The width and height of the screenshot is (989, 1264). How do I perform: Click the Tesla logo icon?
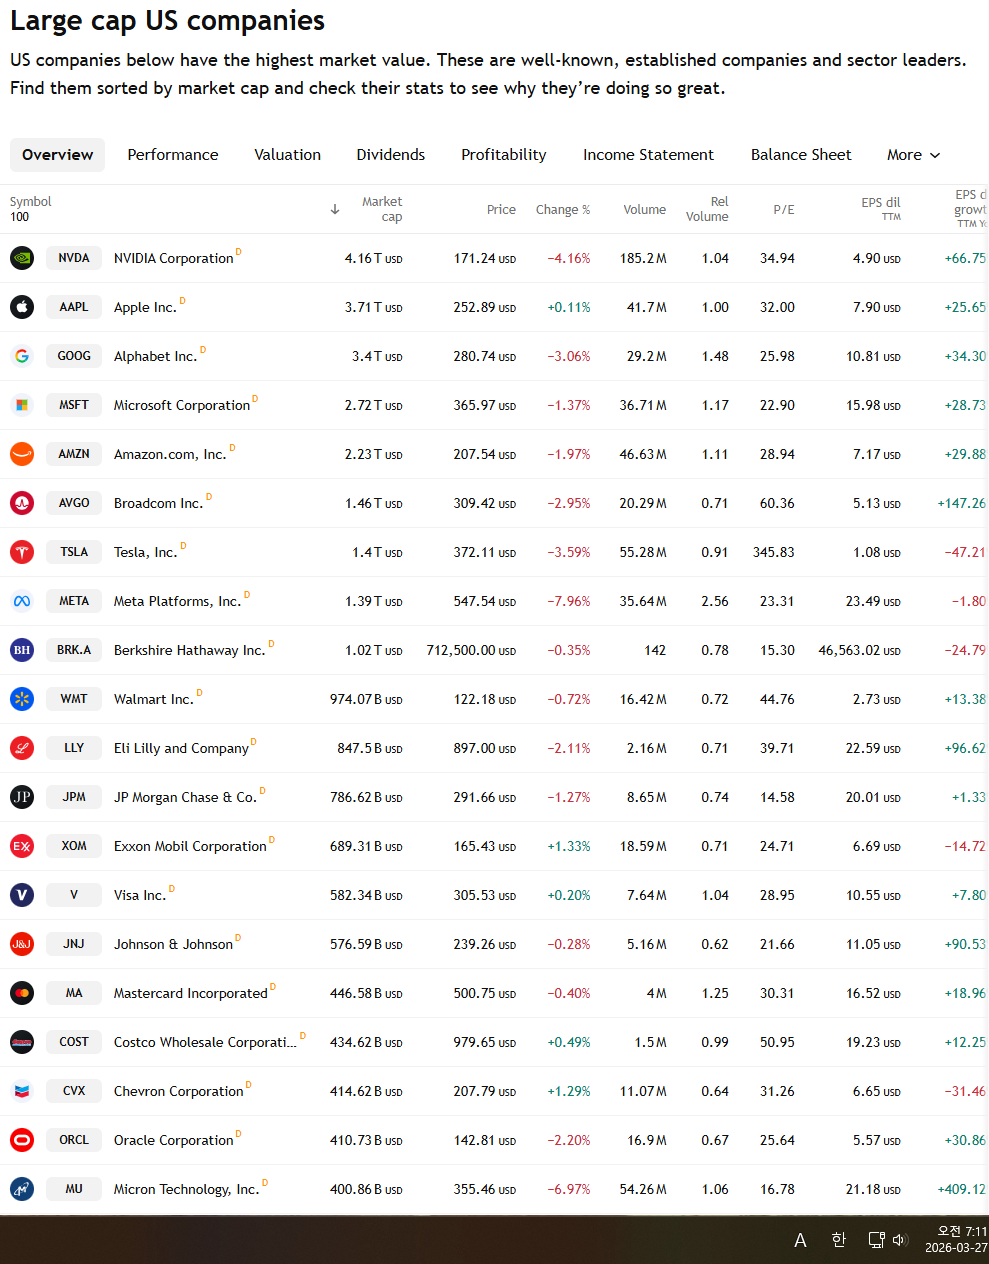(x=22, y=552)
